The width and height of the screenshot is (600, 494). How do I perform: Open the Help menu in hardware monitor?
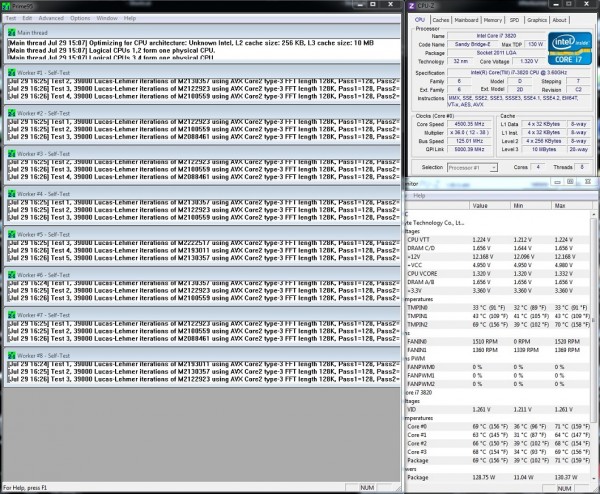[x=419, y=196]
